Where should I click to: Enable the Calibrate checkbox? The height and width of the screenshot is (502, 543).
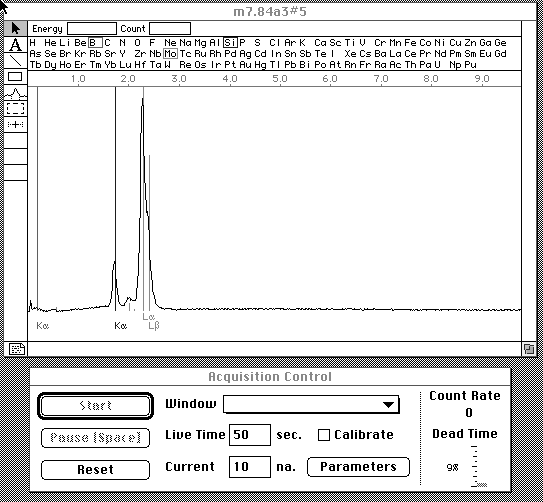click(x=324, y=435)
